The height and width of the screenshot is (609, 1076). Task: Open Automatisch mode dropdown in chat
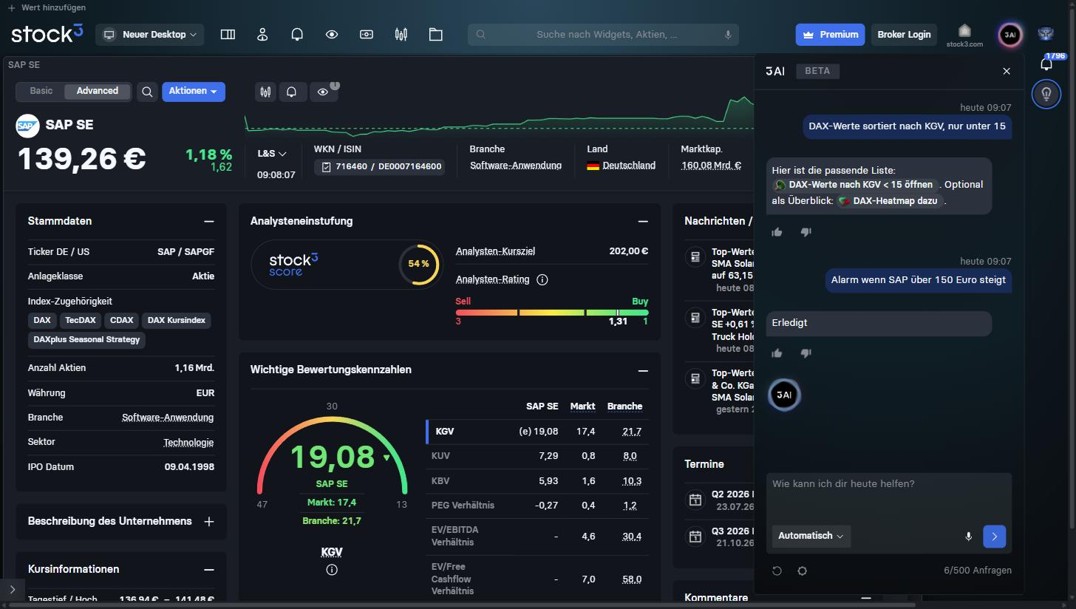click(x=811, y=536)
